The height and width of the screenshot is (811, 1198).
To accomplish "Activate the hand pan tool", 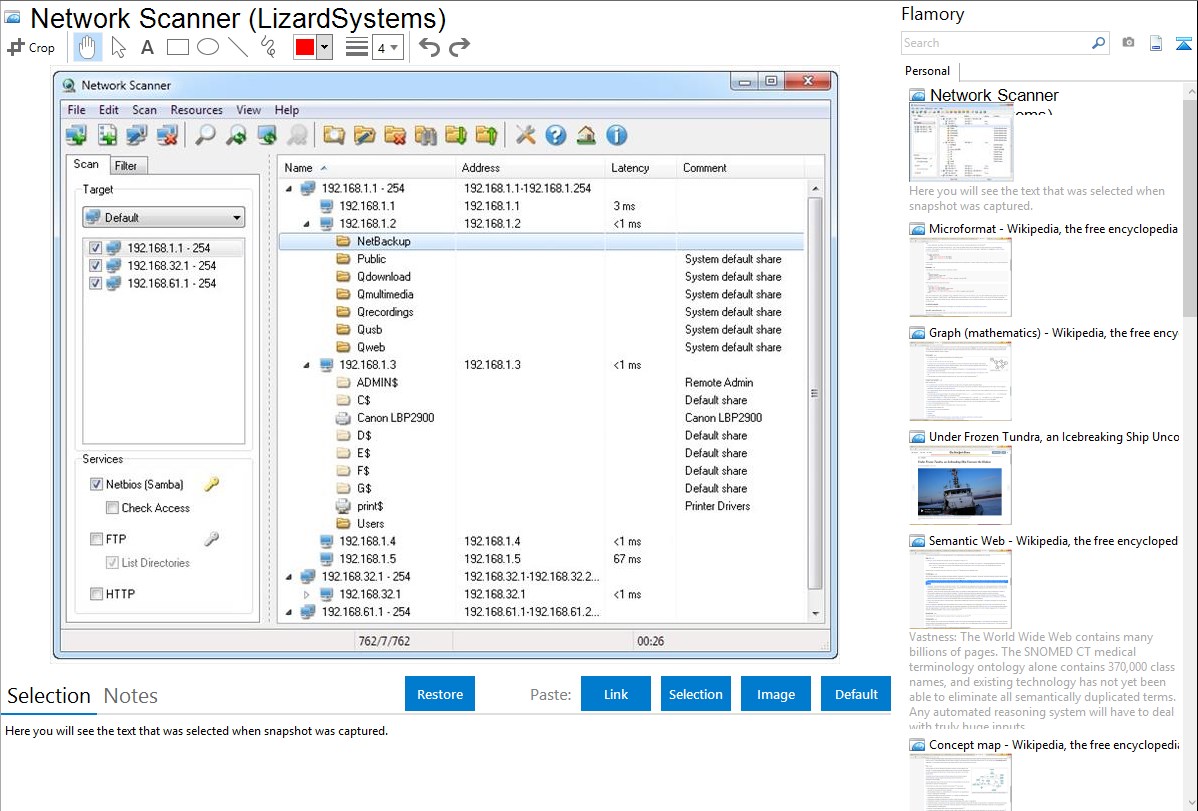I will point(88,47).
